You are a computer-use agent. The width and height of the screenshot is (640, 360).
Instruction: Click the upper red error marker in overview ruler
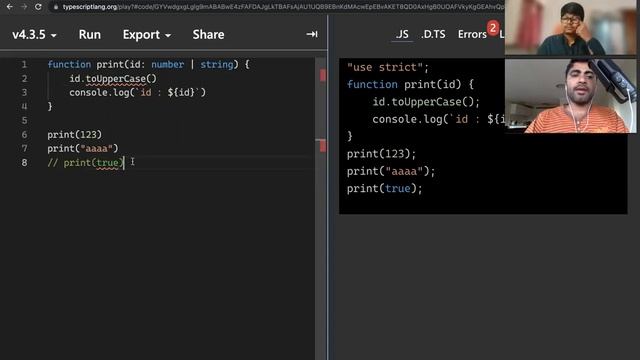(x=323, y=75)
